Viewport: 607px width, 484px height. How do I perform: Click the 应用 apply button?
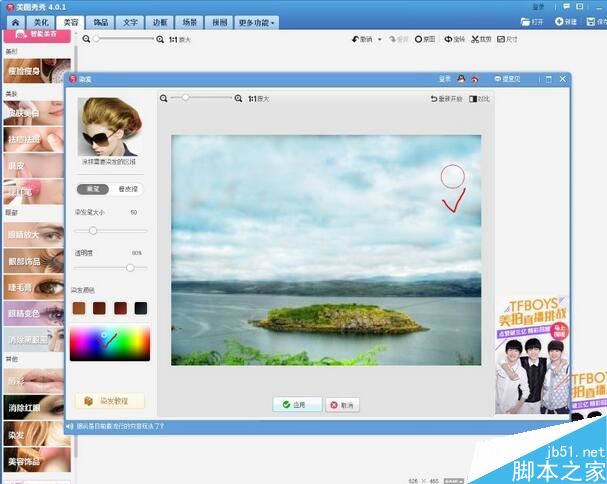(297, 405)
